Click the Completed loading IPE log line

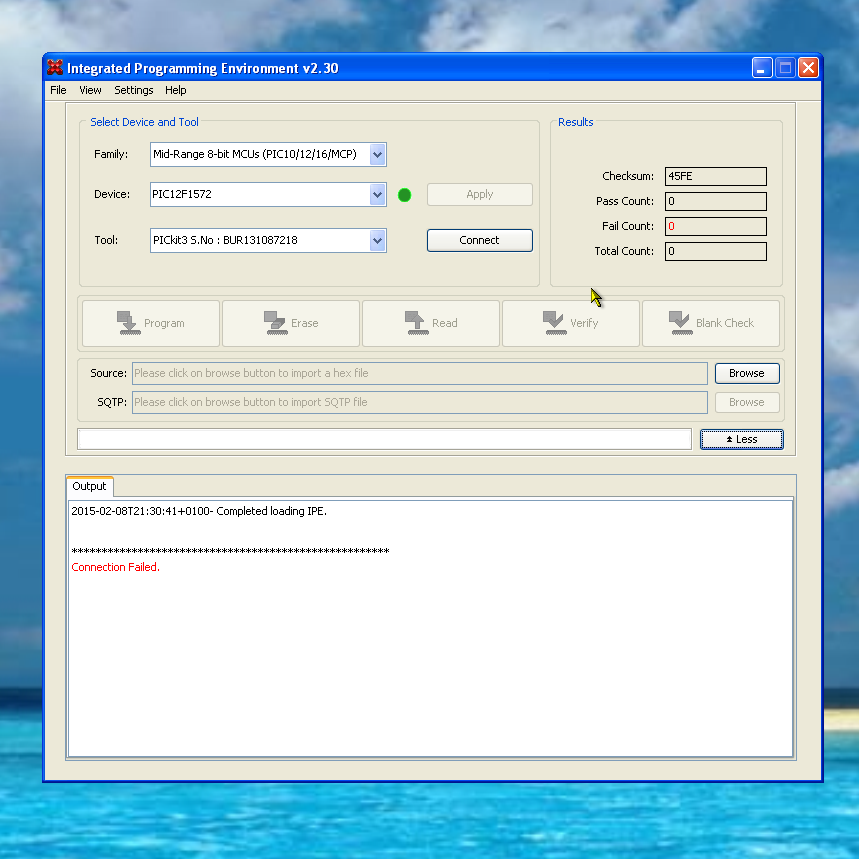(x=199, y=511)
